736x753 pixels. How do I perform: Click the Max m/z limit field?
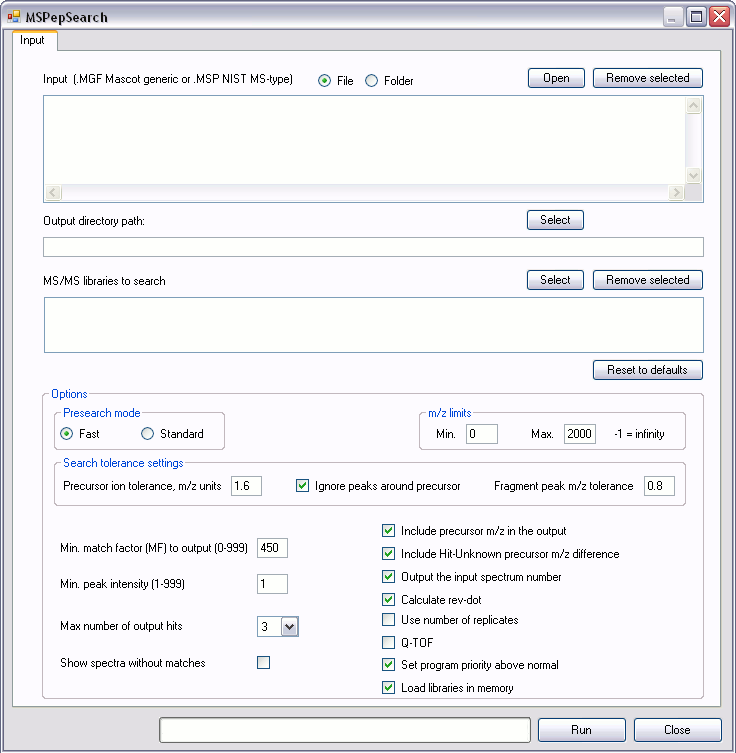[x=579, y=434]
